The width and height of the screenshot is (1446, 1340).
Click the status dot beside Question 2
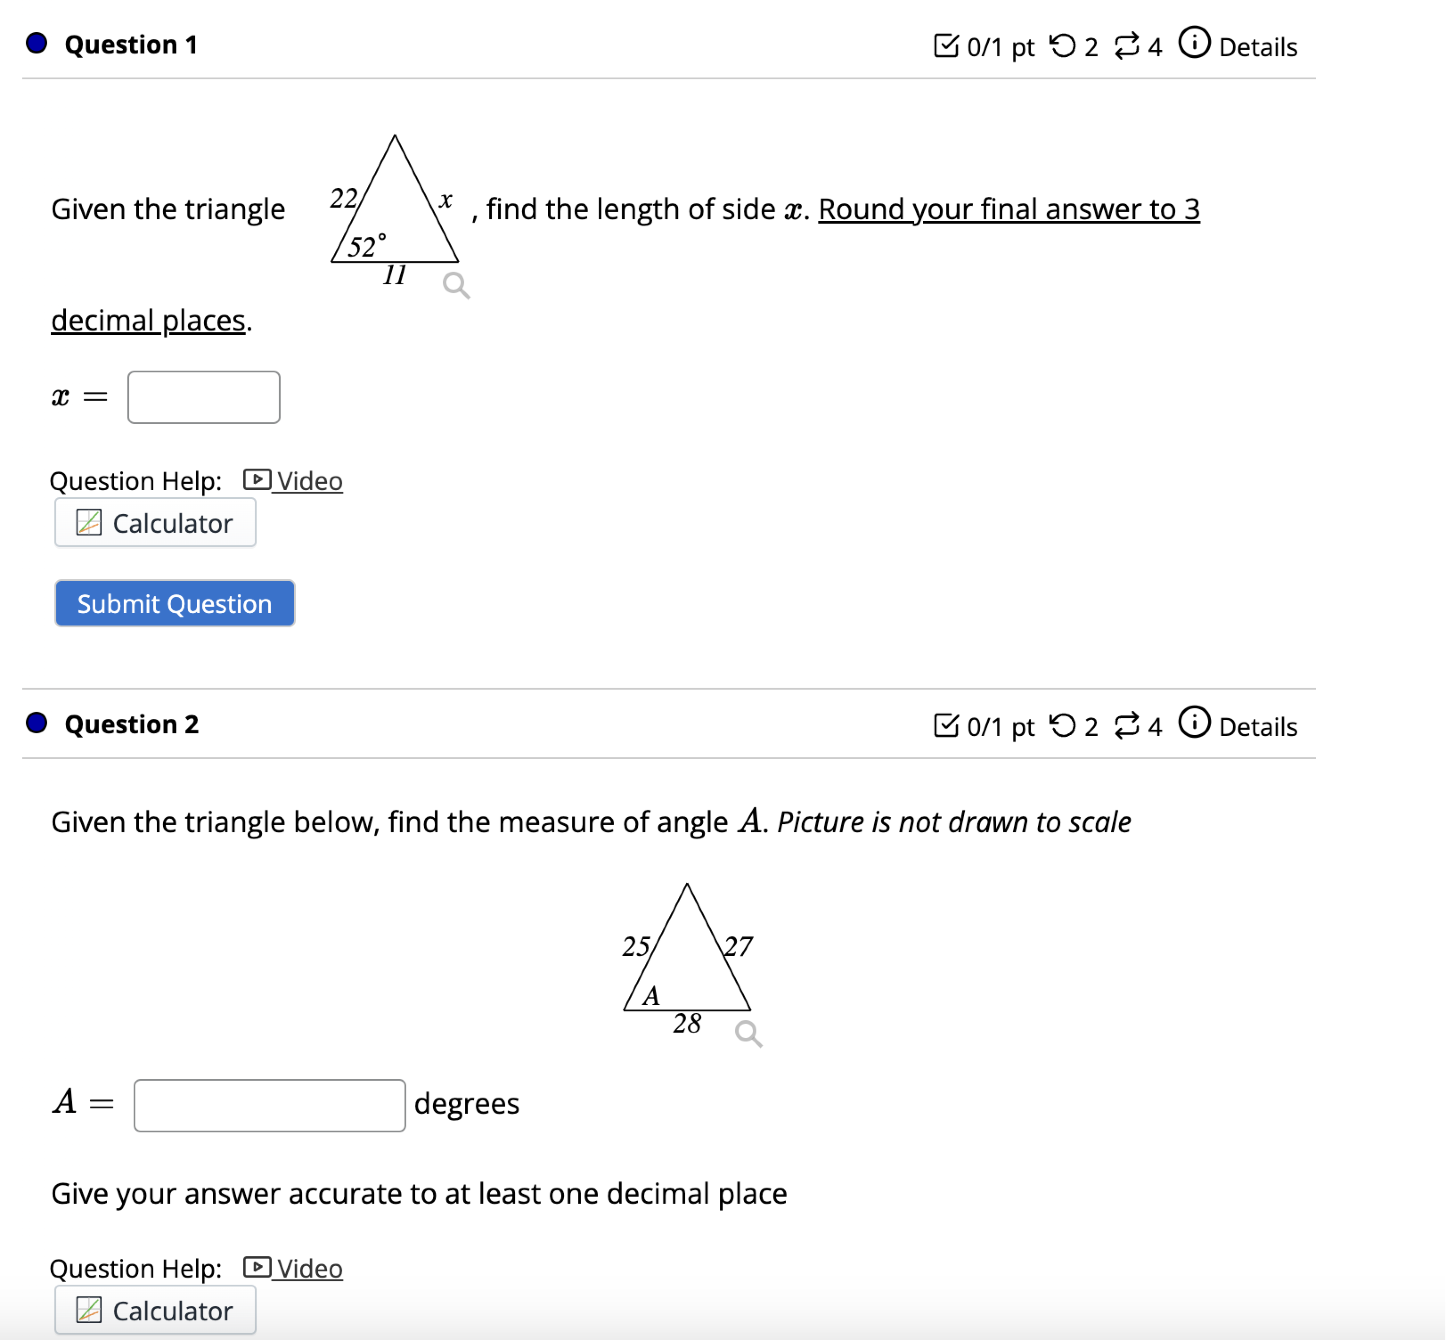pyautogui.click(x=35, y=723)
